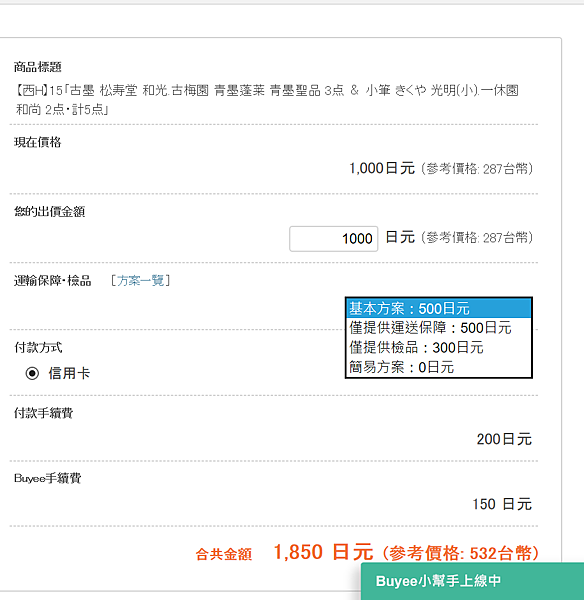Click the bid amount input field showing 1000

333,239
